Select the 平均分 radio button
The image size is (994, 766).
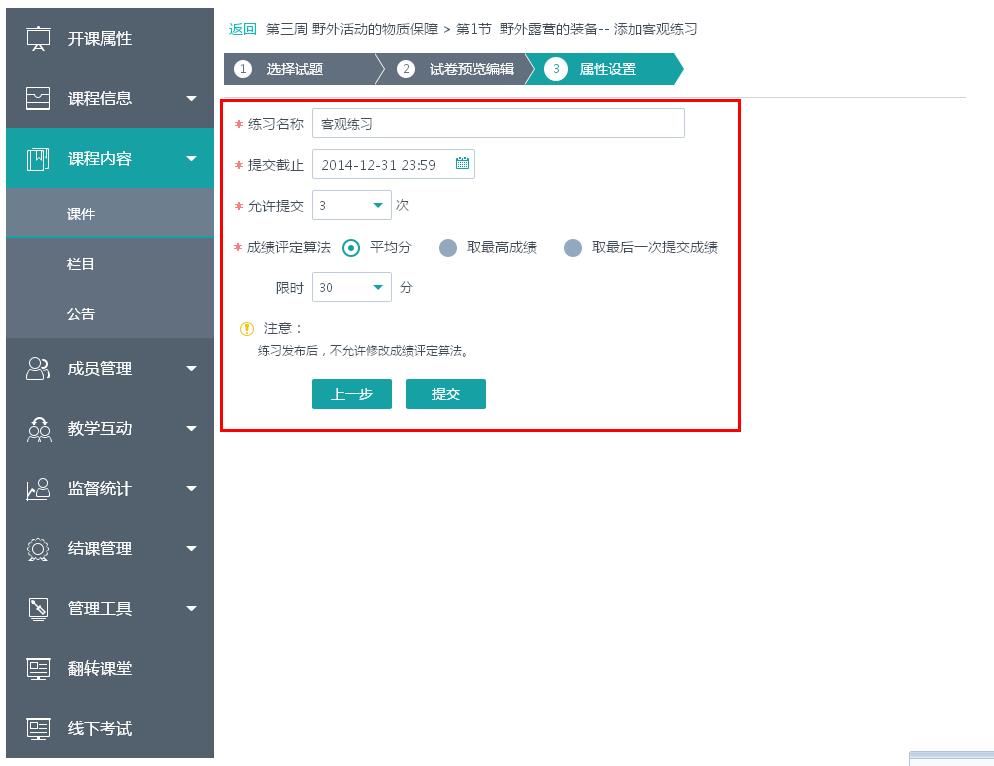point(351,248)
